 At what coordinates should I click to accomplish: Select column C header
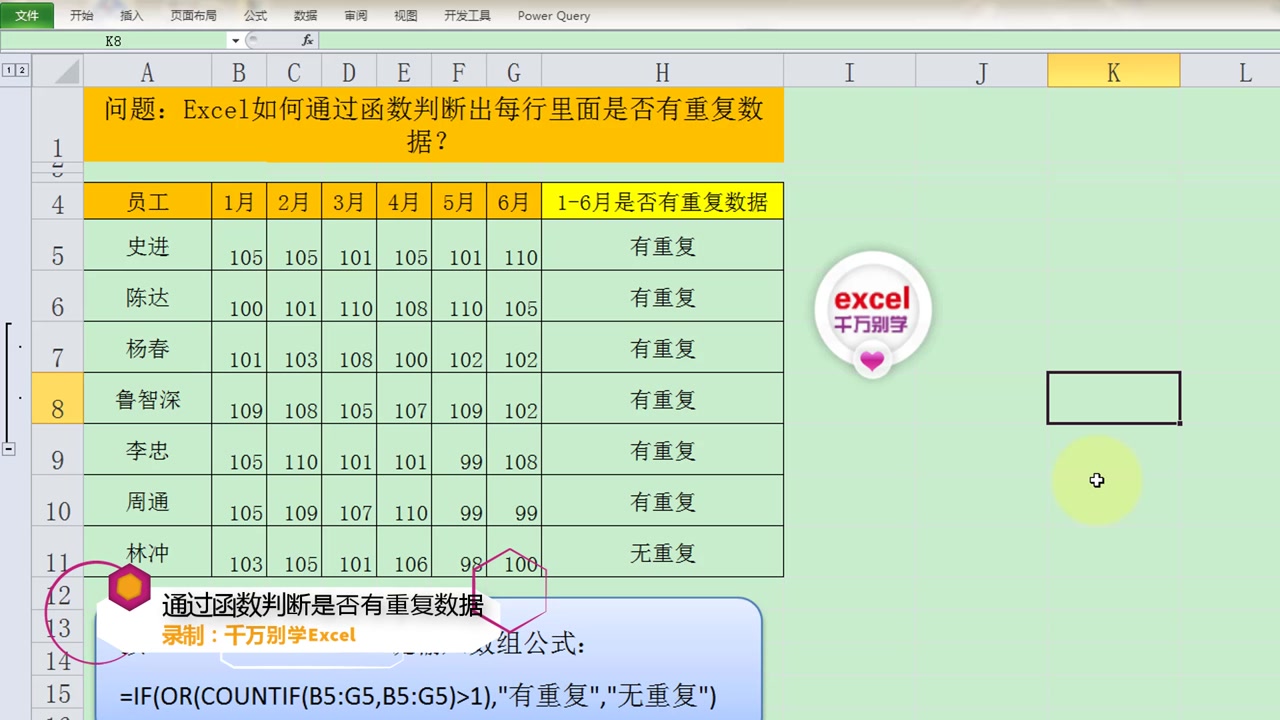tap(294, 72)
